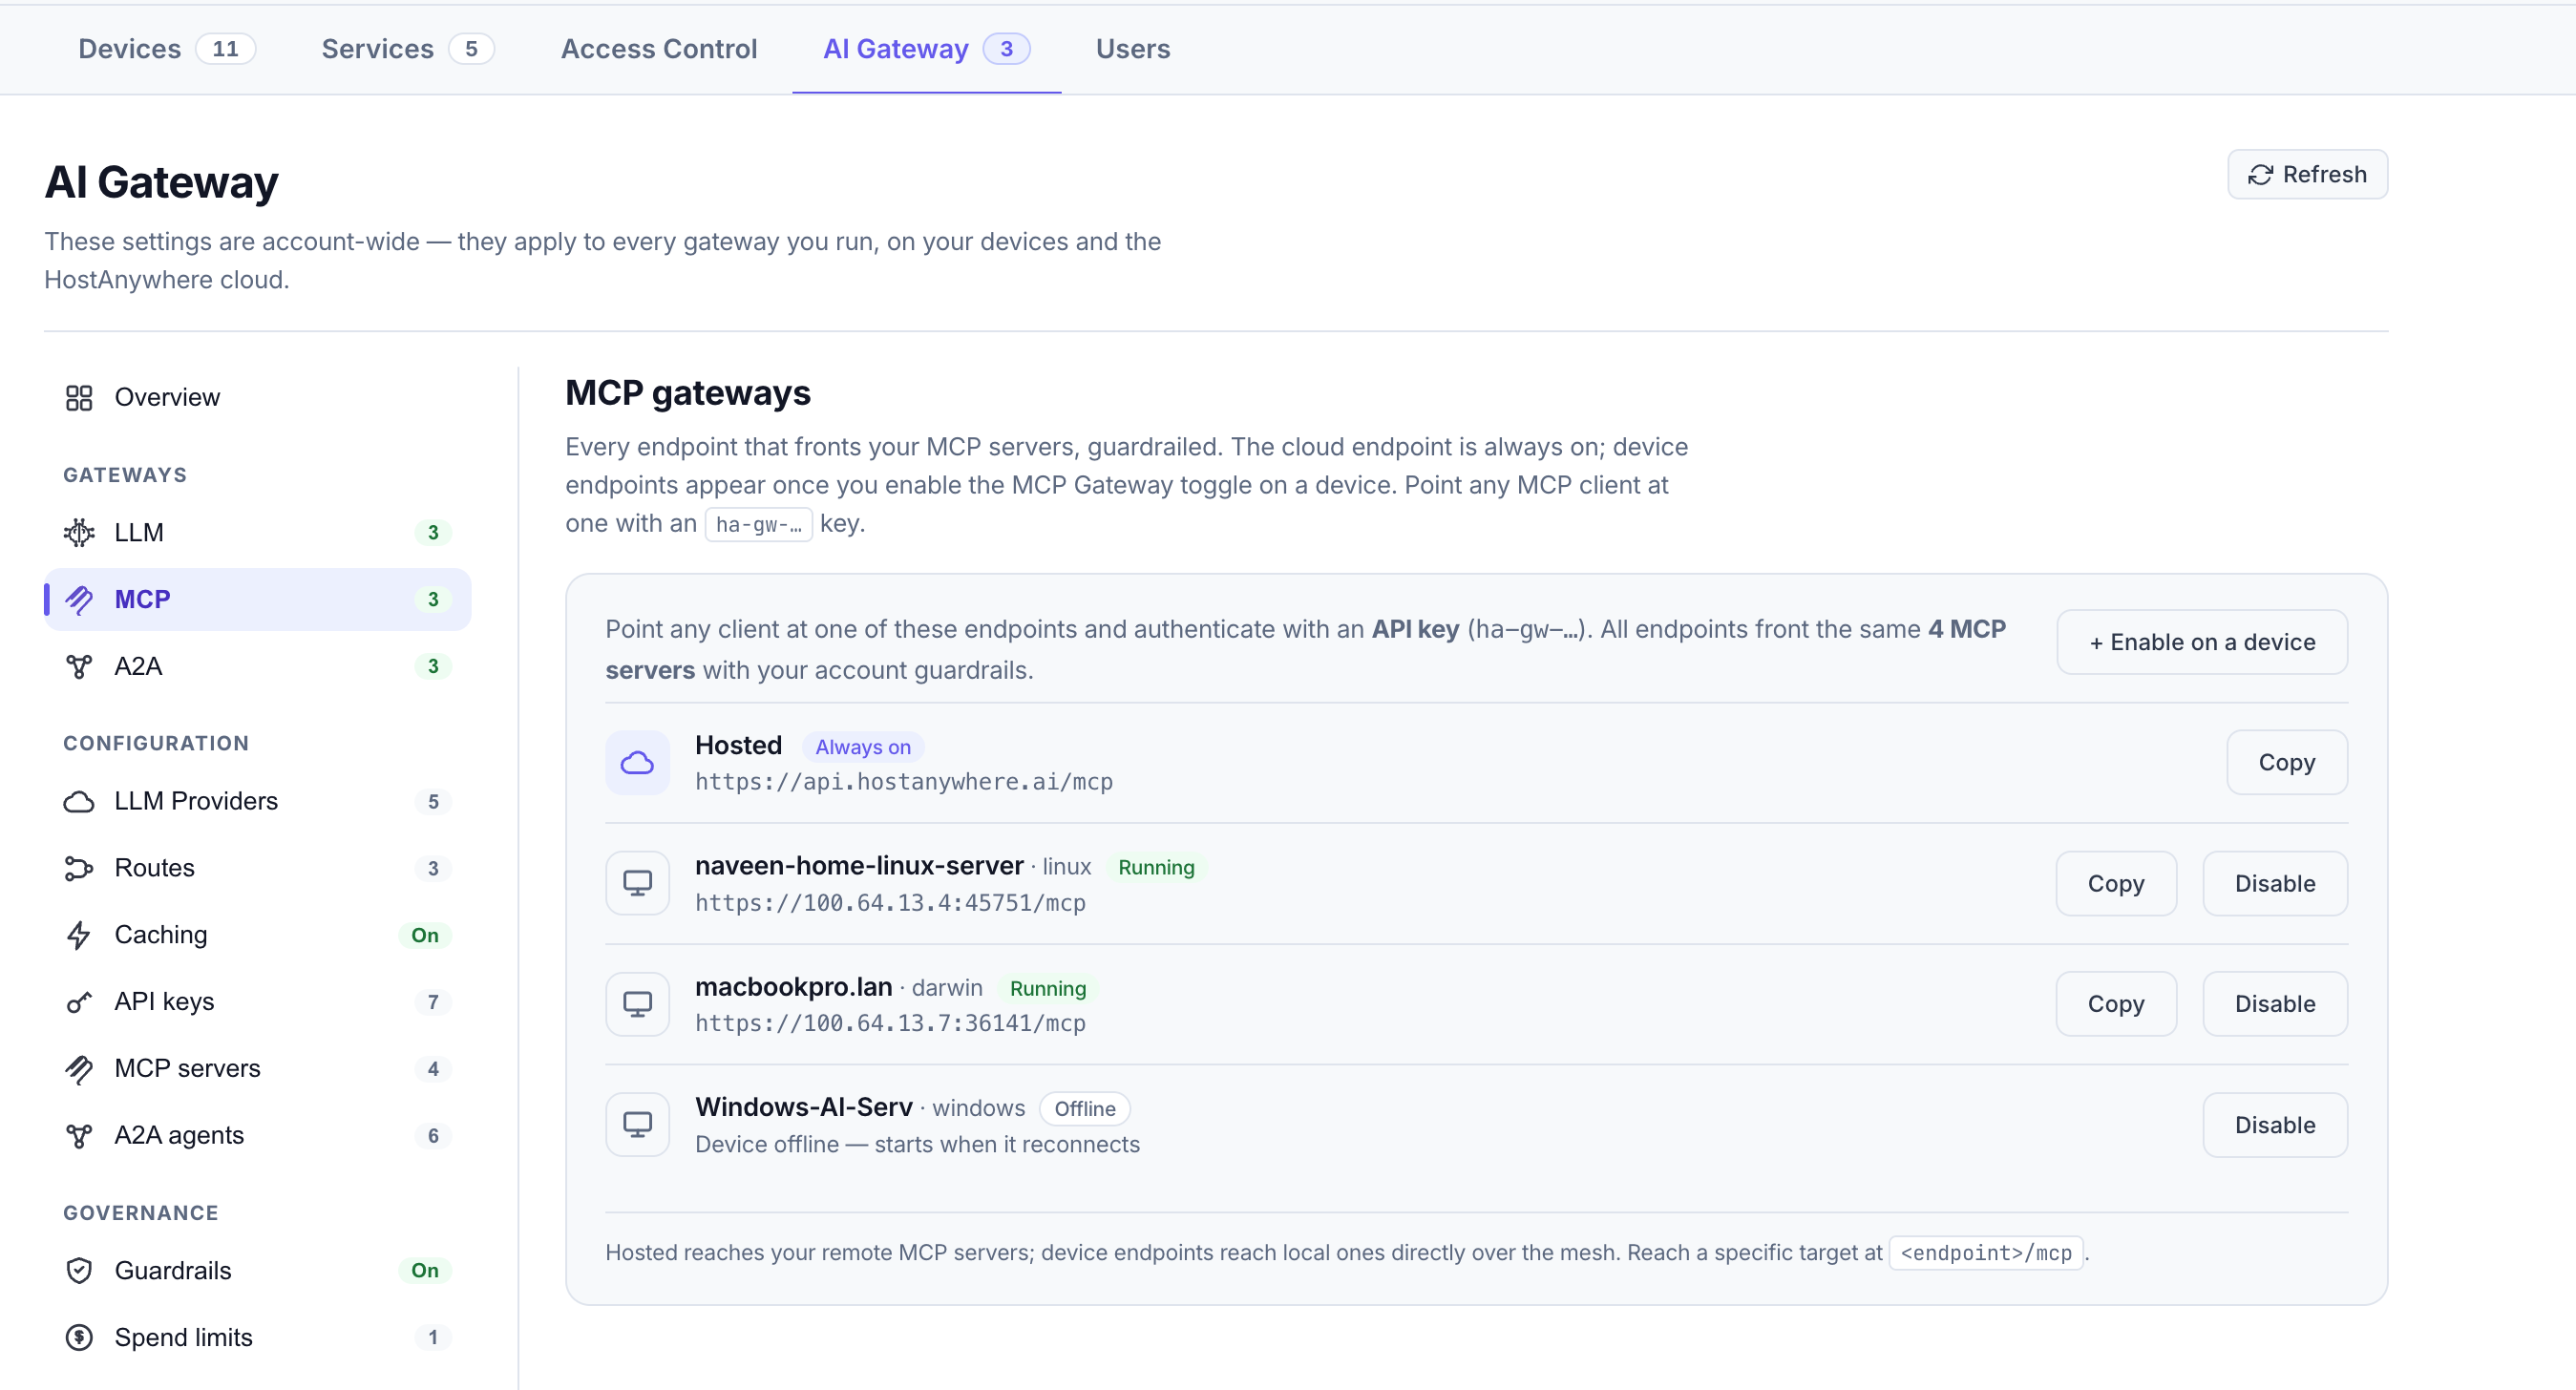Select the AI Gateway tab
The height and width of the screenshot is (1390, 2576).
pos(926,49)
